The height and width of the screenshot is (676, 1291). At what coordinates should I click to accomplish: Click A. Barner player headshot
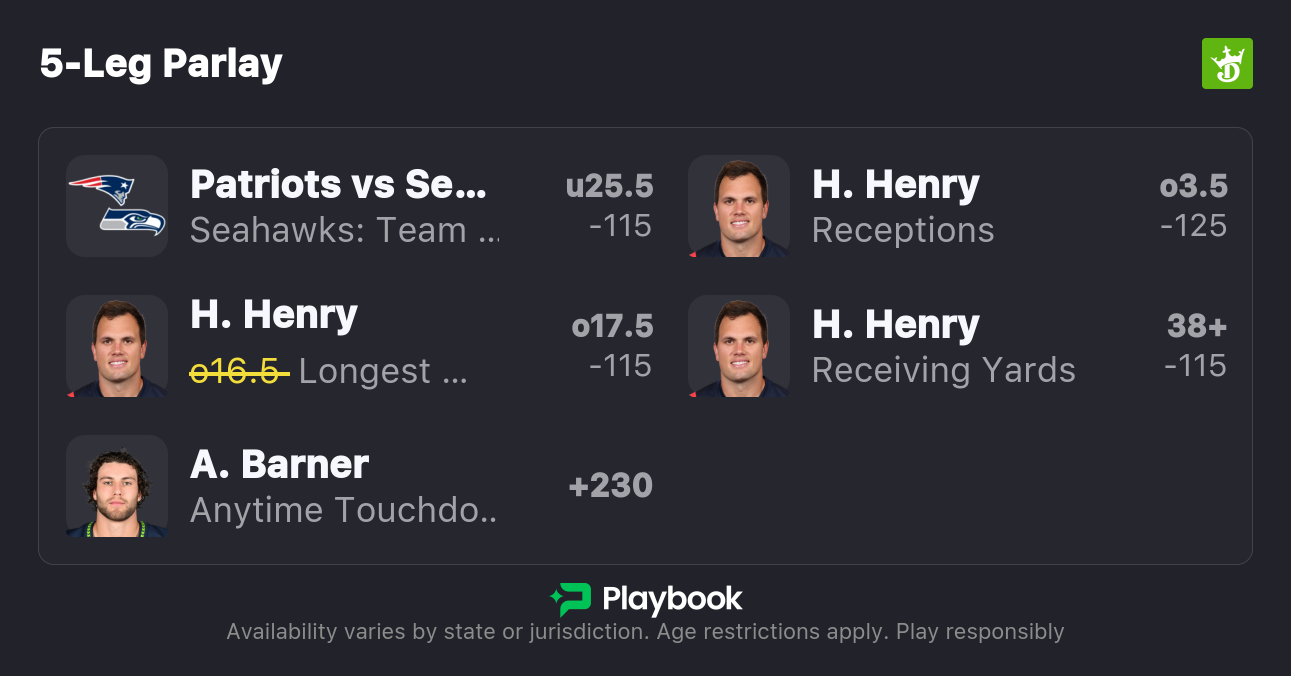tap(117, 486)
